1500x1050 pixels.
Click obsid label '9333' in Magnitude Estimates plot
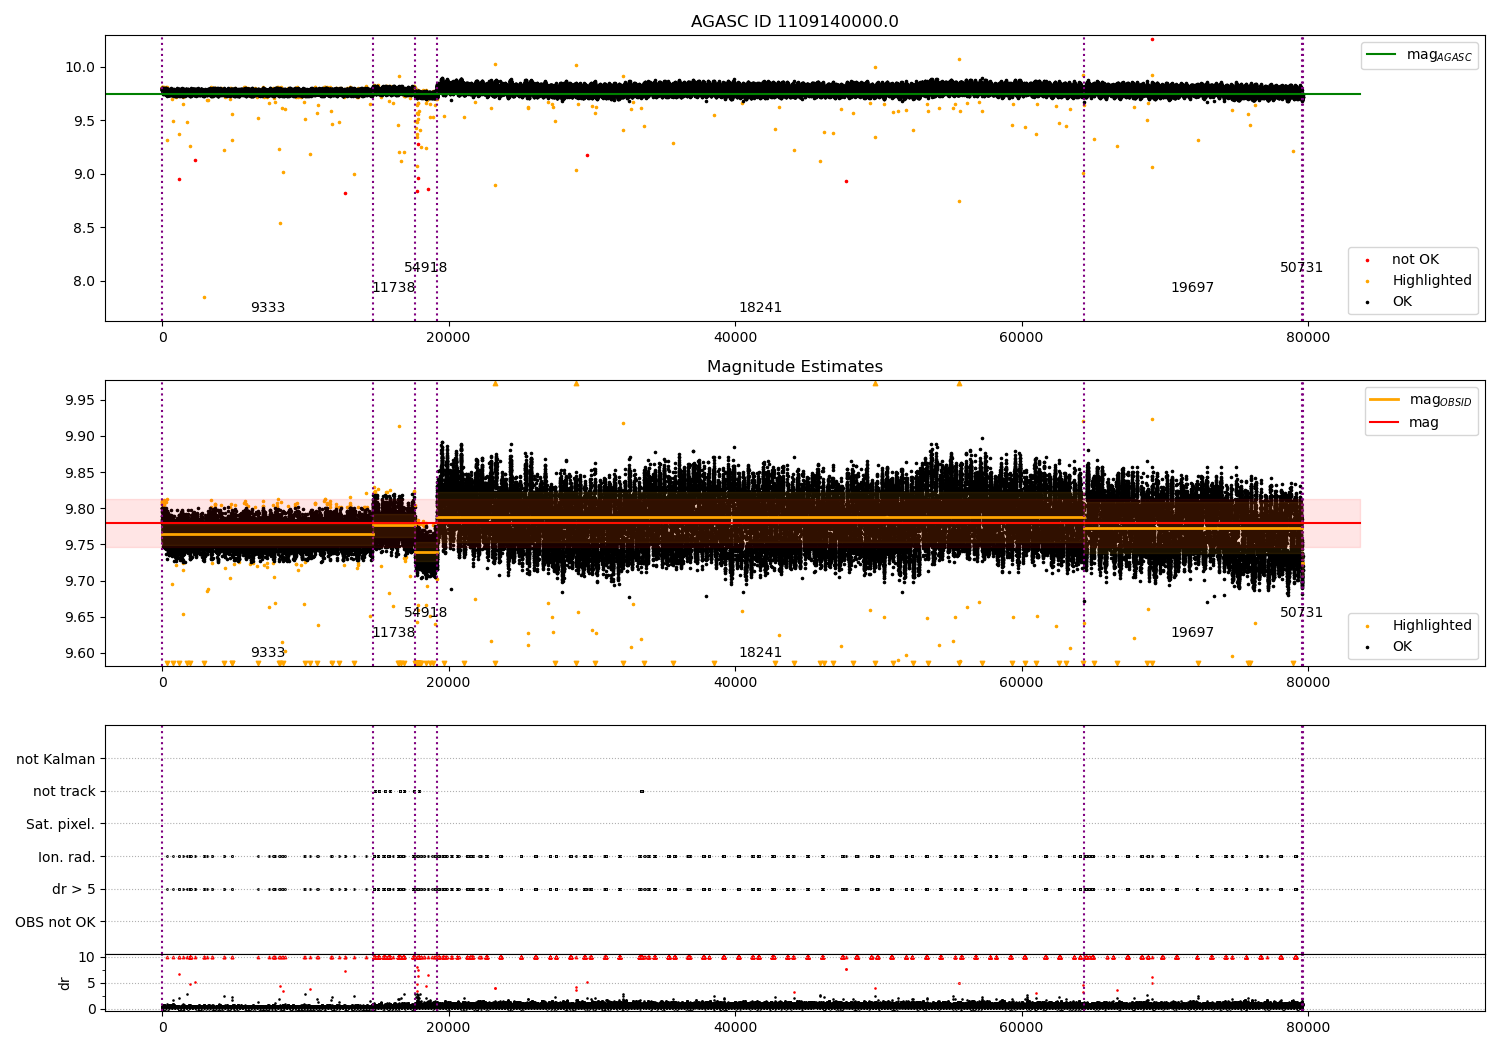pyautogui.click(x=268, y=653)
